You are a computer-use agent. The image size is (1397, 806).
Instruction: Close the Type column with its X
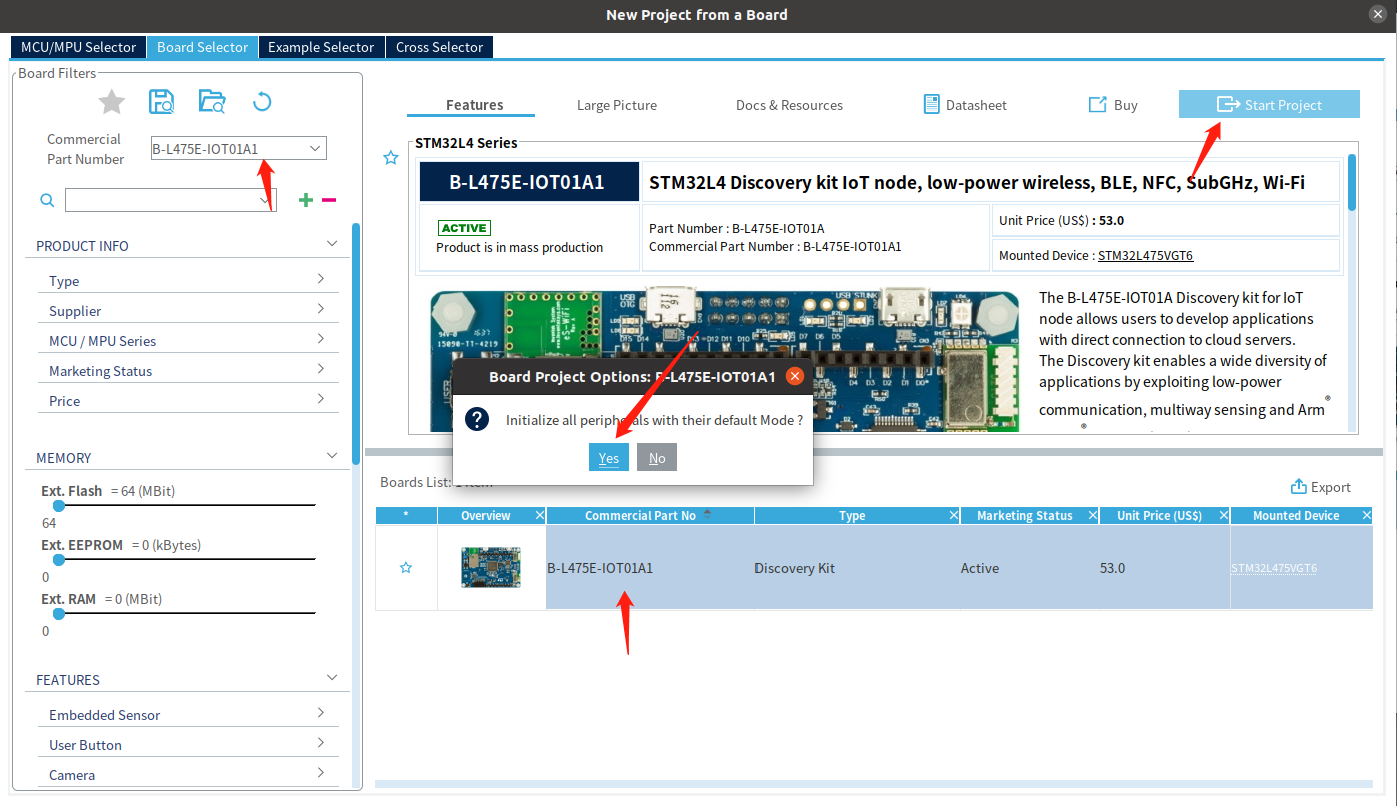954,515
